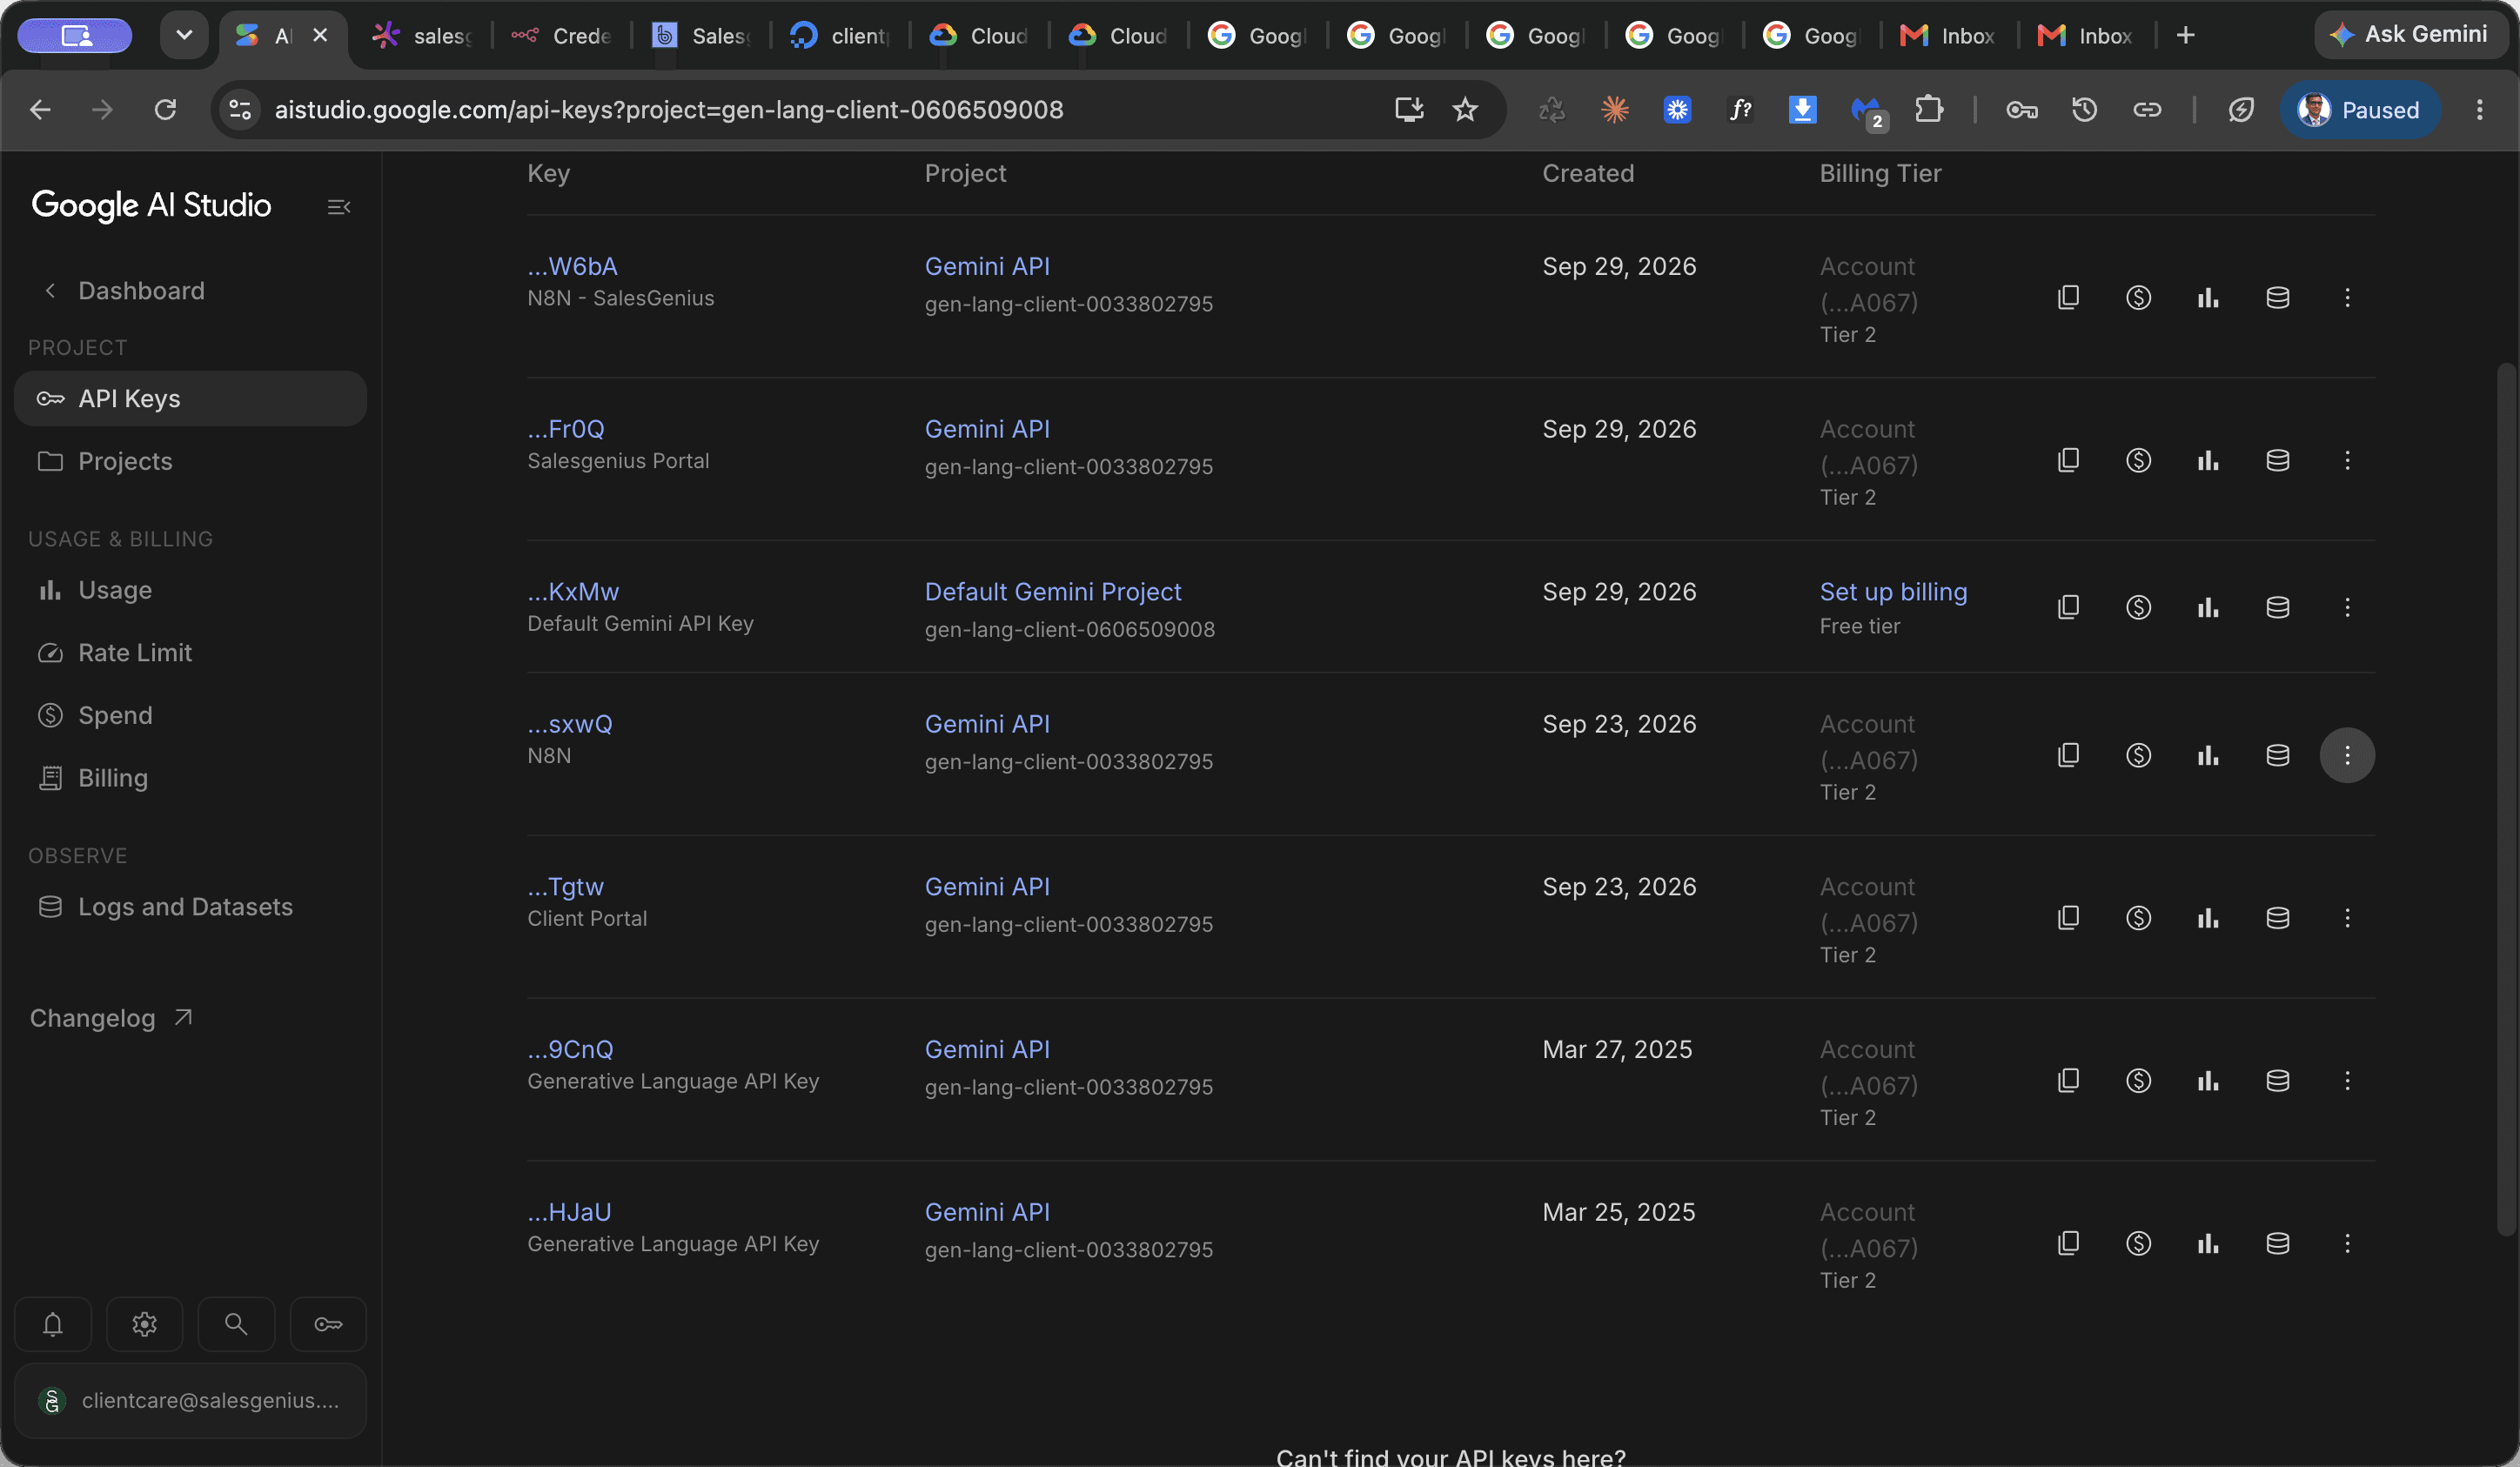The height and width of the screenshot is (1467, 2520).
Task: Open spend for the ...Fr0Q key
Action: [x=2138, y=460]
